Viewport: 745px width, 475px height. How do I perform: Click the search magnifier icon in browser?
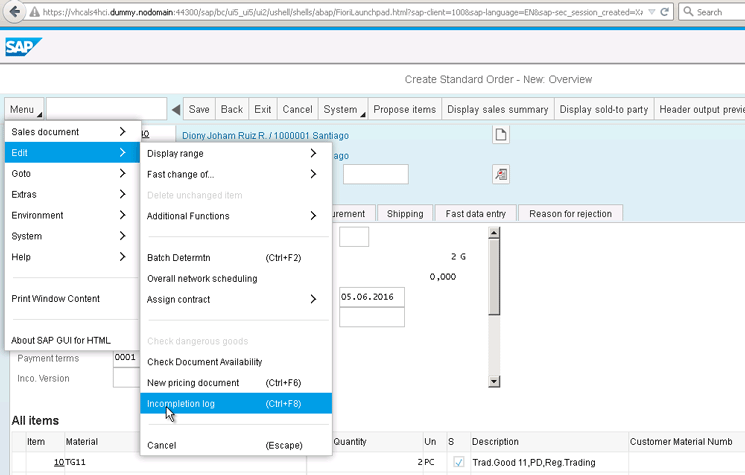(688, 11)
